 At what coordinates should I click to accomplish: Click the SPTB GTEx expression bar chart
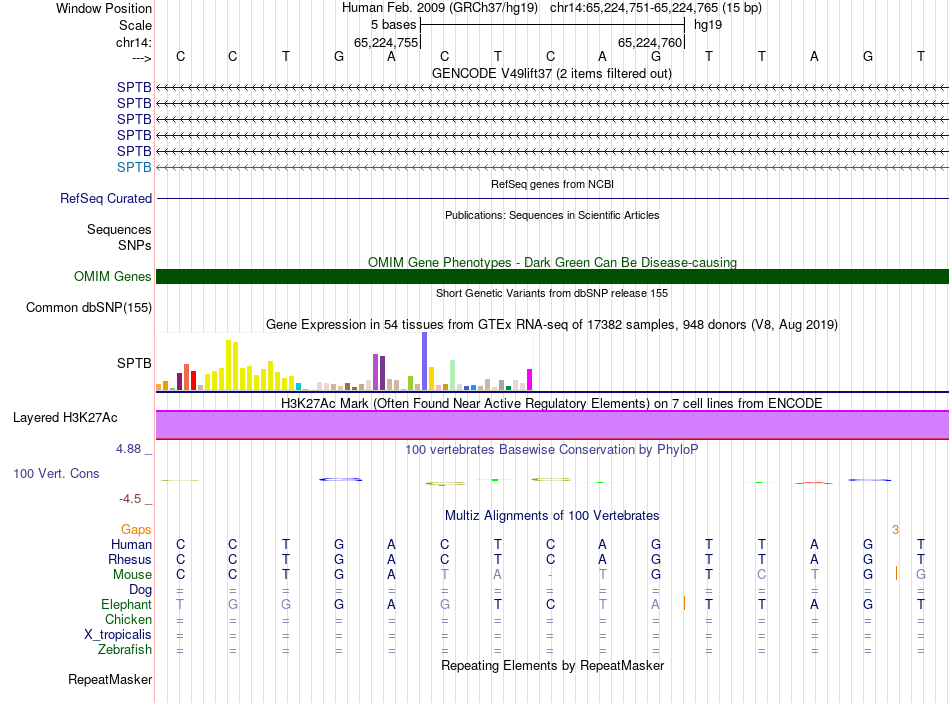pyautogui.click(x=344, y=361)
